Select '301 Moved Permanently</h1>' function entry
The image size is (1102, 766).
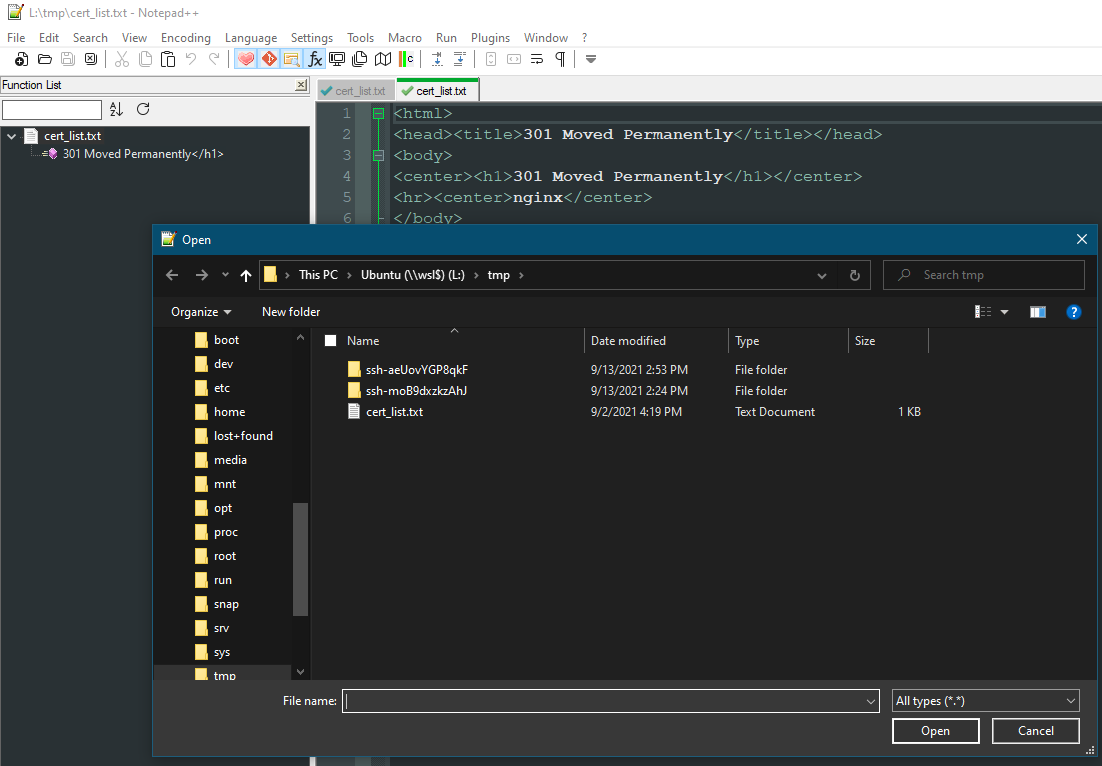pos(143,154)
